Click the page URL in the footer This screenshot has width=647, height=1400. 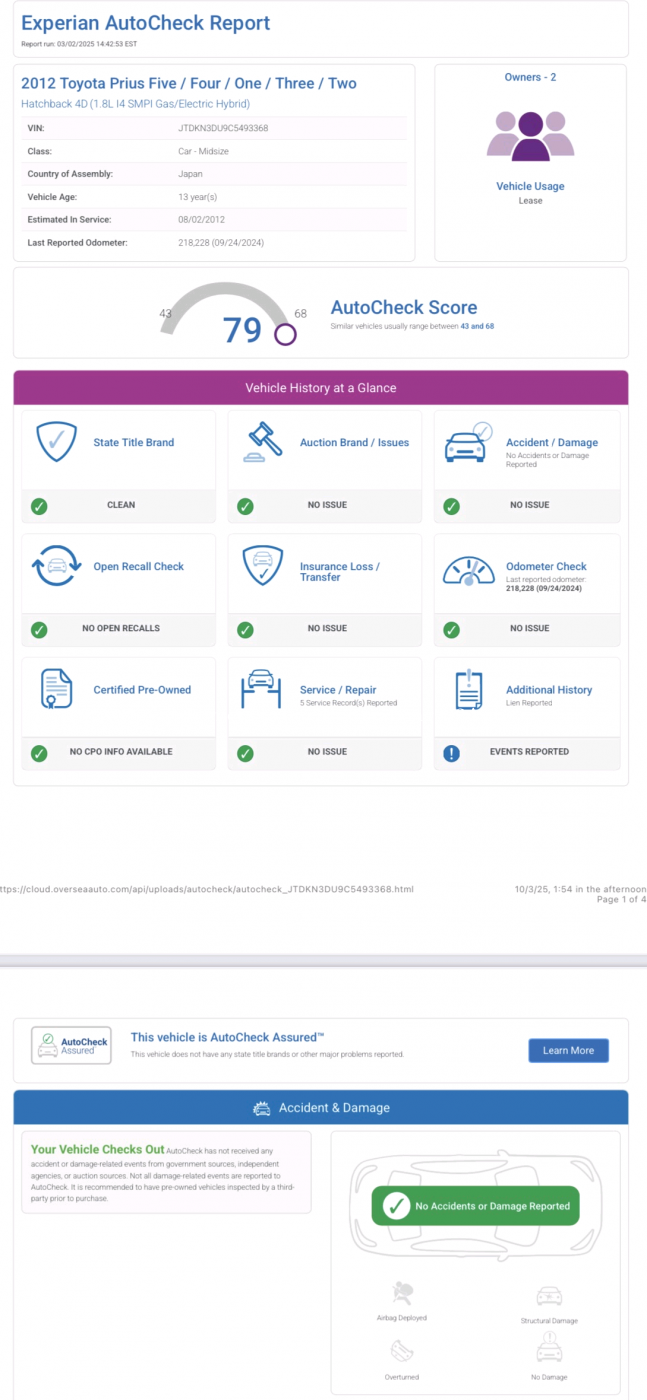[x=206, y=889]
